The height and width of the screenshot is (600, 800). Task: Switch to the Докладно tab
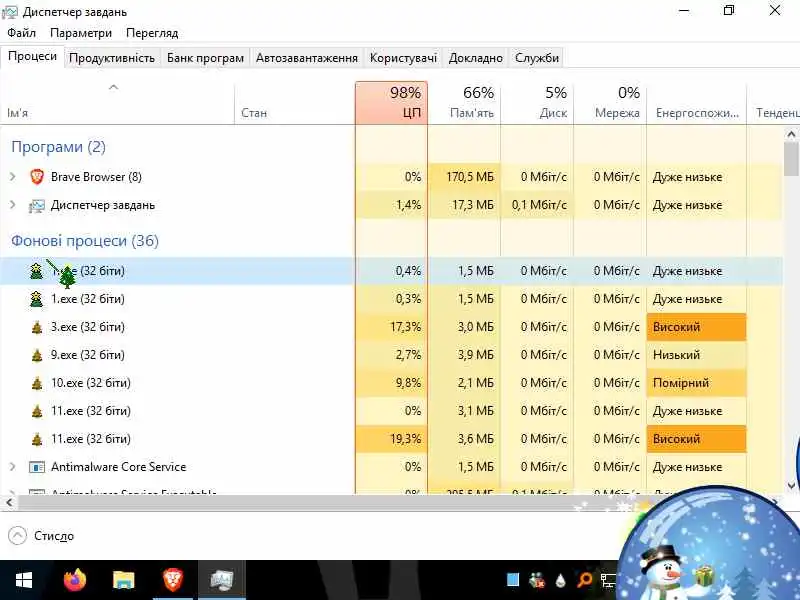pos(476,58)
